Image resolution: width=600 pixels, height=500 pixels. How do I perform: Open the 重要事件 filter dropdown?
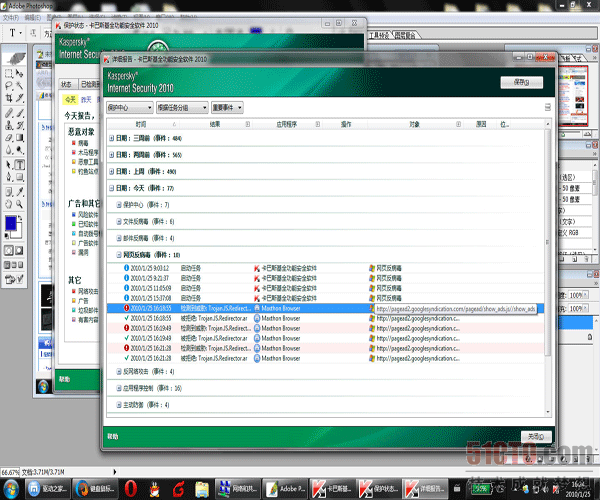[227, 107]
